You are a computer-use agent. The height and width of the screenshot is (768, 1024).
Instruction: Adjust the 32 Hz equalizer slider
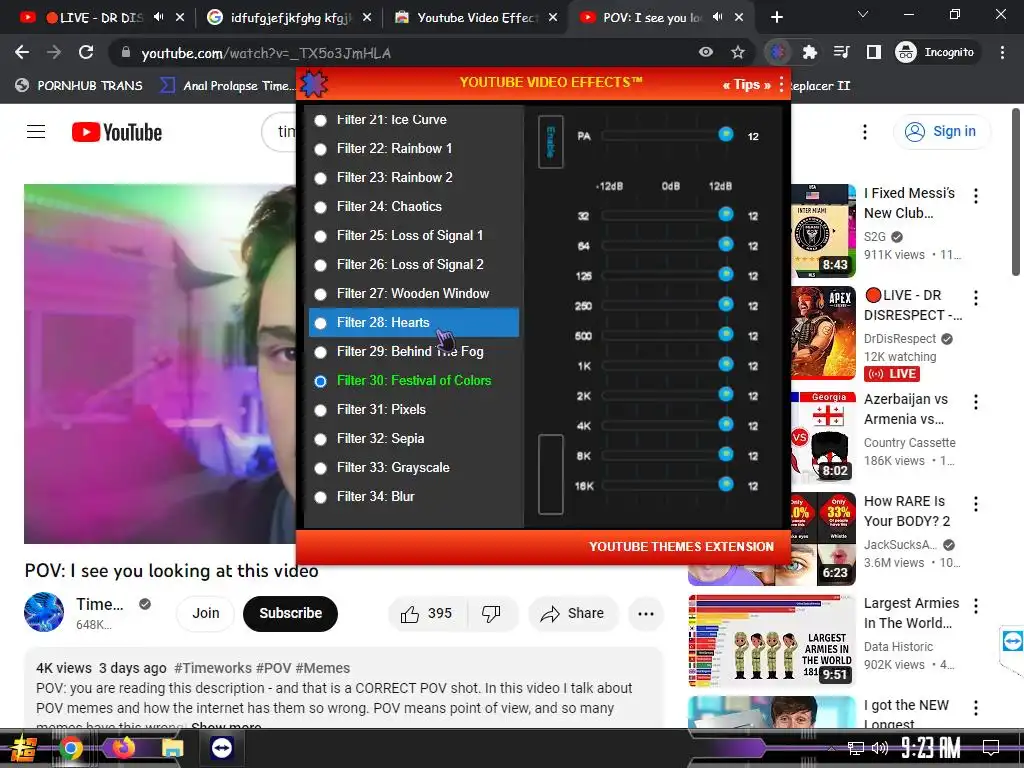(665, 215)
